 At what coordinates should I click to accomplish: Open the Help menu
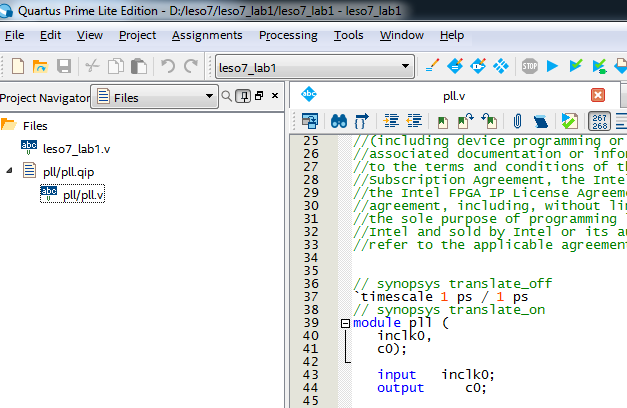pyautogui.click(x=452, y=35)
